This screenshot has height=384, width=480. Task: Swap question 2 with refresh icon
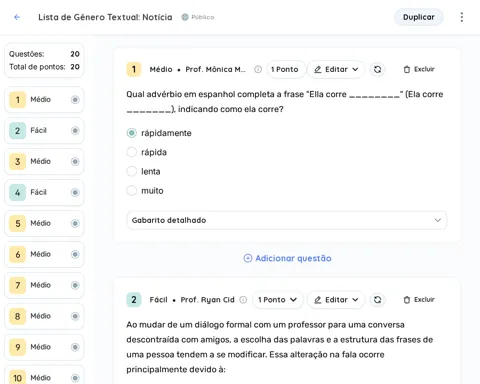coord(377,300)
